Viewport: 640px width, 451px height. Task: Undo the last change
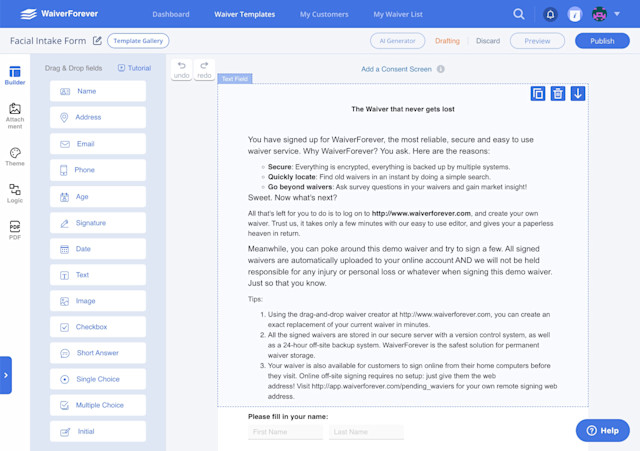pyautogui.click(x=181, y=70)
